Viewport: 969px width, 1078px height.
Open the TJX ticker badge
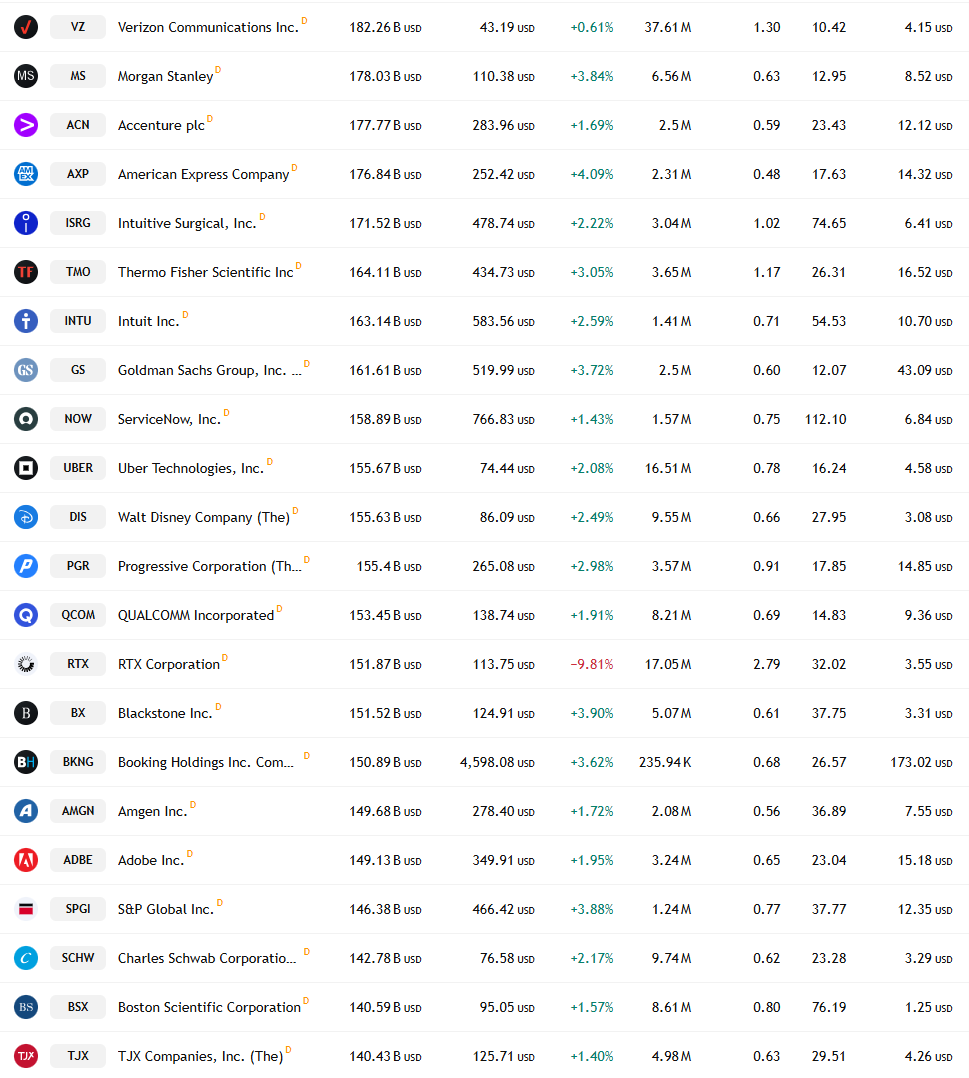point(78,1055)
